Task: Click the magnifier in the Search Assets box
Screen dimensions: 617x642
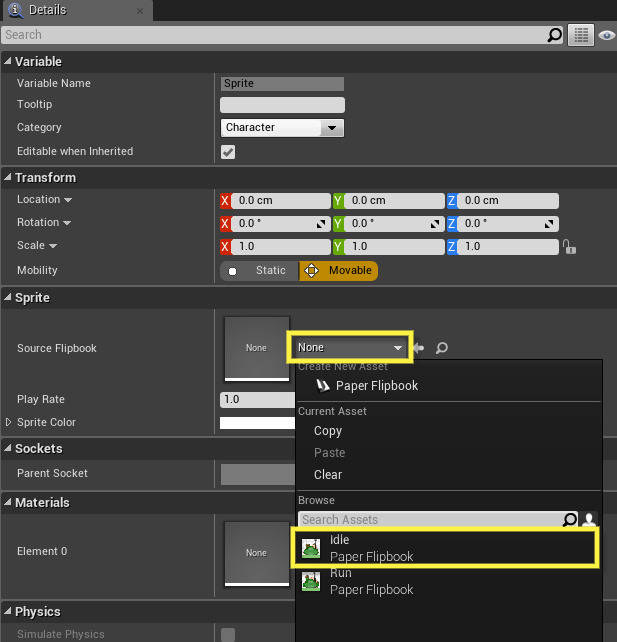Action: click(569, 520)
